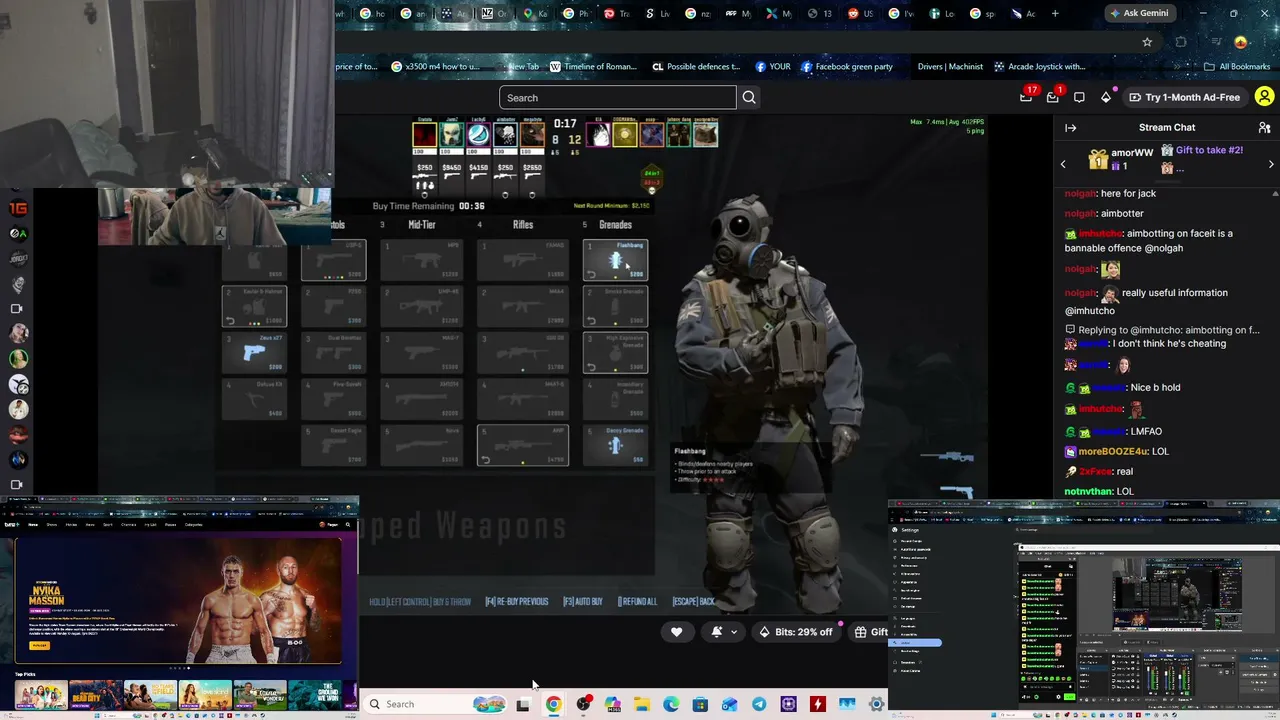This screenshot has width=1280, height=720.
Task: Focus the Twitch Search input field
Action: pos(618,97)
